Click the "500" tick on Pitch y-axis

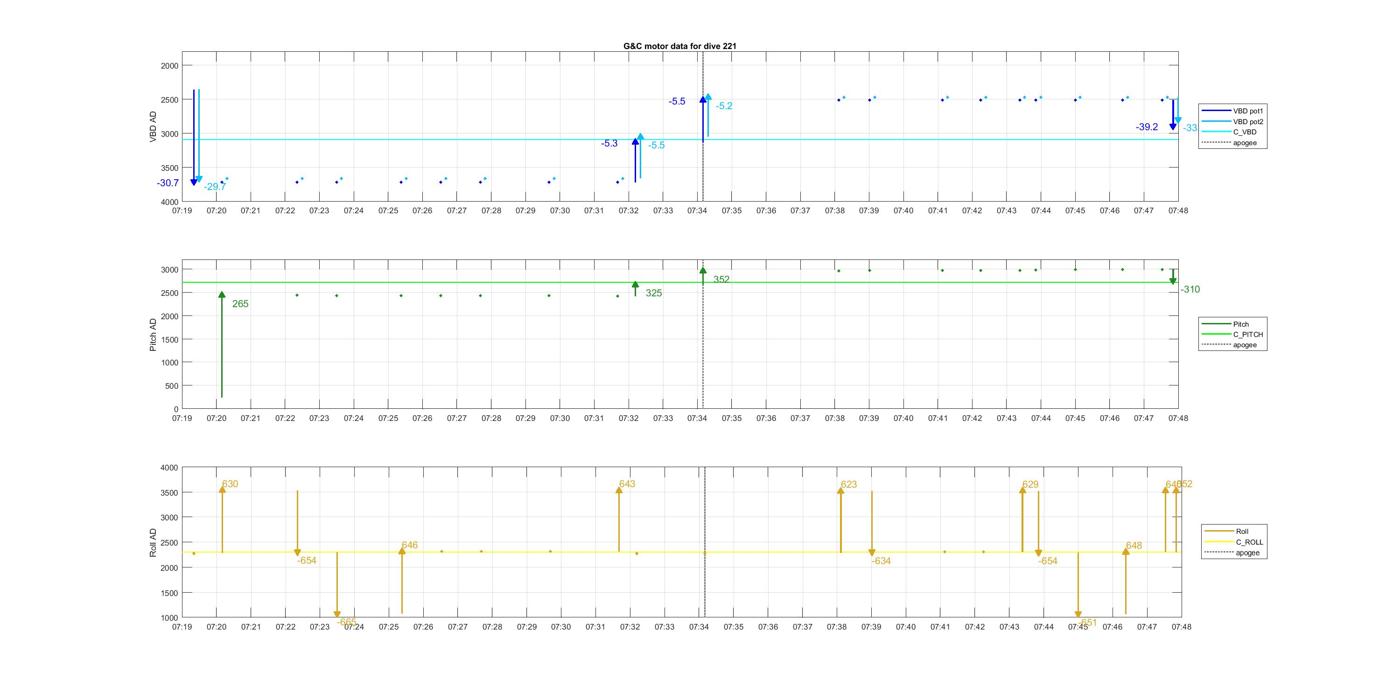coord(172,386)
